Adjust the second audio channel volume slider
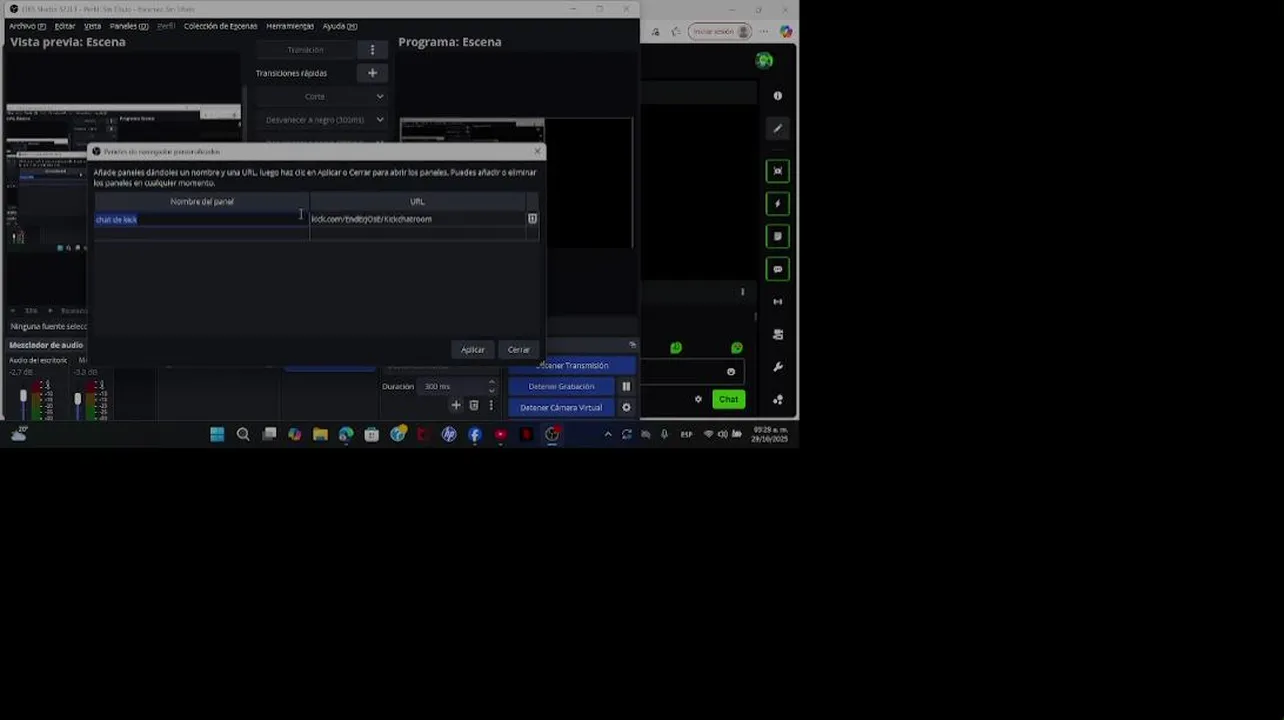 [x=77, y=399]
